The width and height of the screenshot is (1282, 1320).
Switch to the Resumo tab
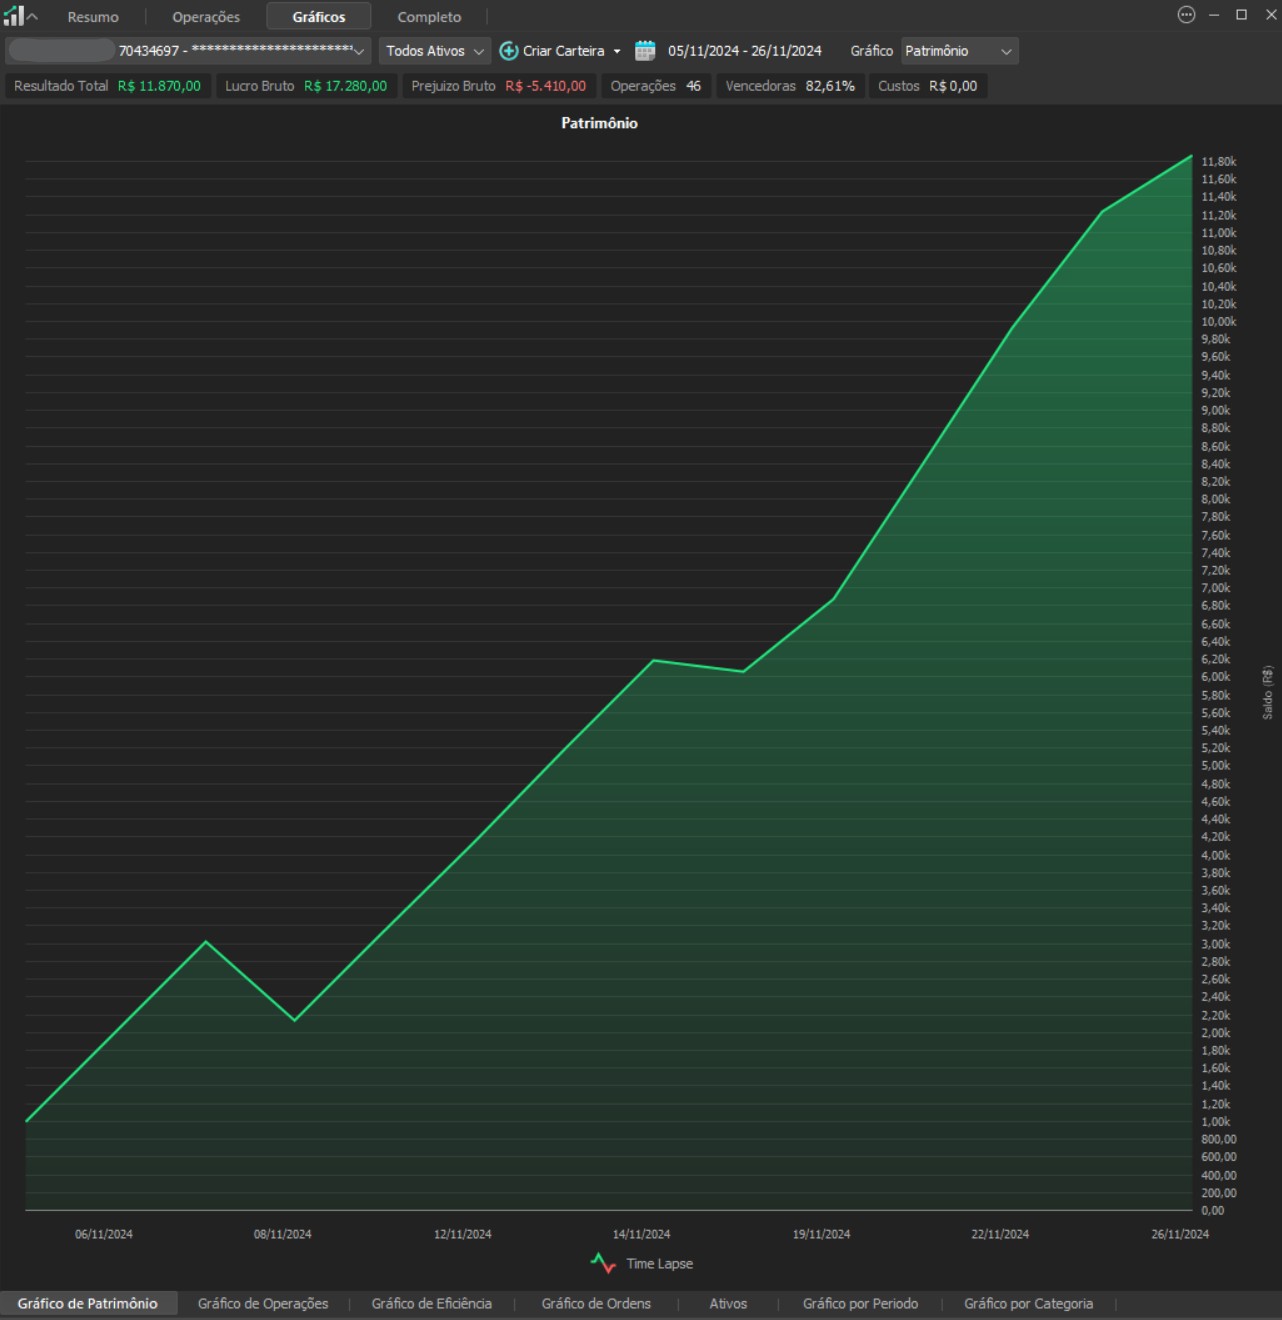click(93, 17)
